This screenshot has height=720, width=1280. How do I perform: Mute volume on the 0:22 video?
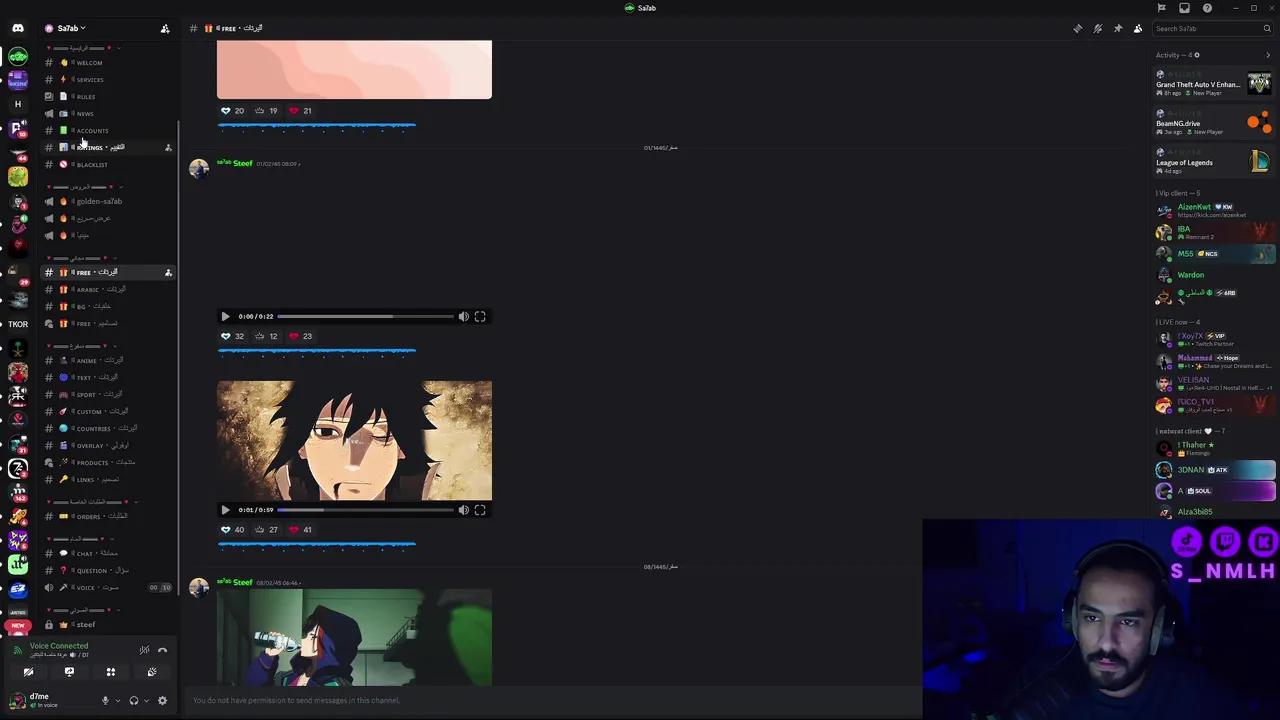[464, 316]
